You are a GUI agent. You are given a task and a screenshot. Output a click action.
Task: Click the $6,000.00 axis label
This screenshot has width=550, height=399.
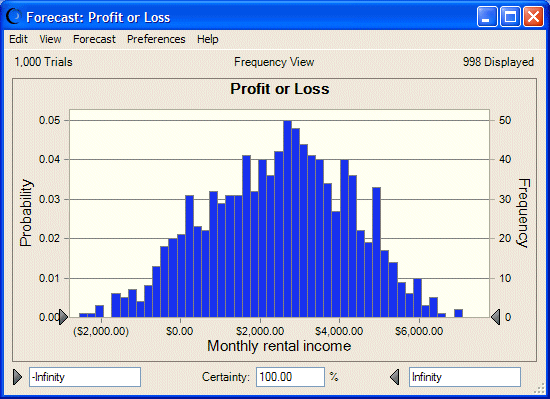[x=419, y=331]
